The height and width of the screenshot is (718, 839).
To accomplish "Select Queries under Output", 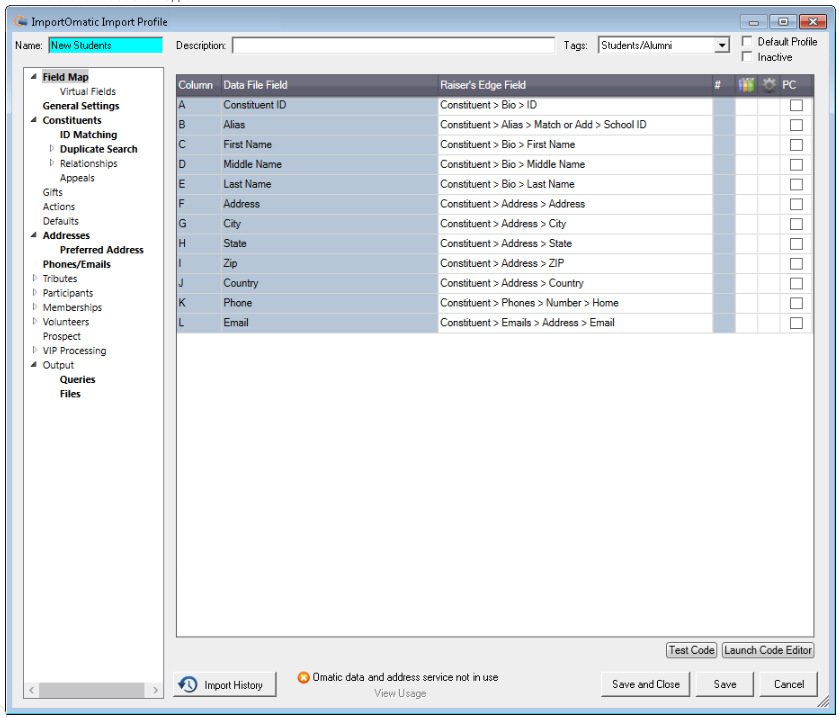I will [77, 379].
